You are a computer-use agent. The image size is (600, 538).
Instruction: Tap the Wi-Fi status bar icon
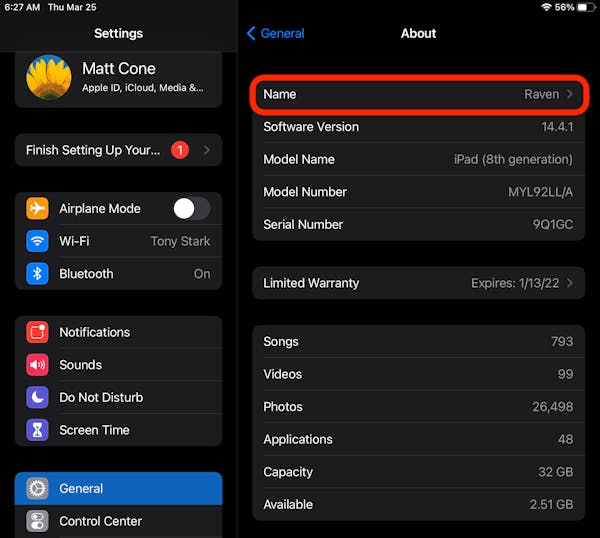(546, 7)
